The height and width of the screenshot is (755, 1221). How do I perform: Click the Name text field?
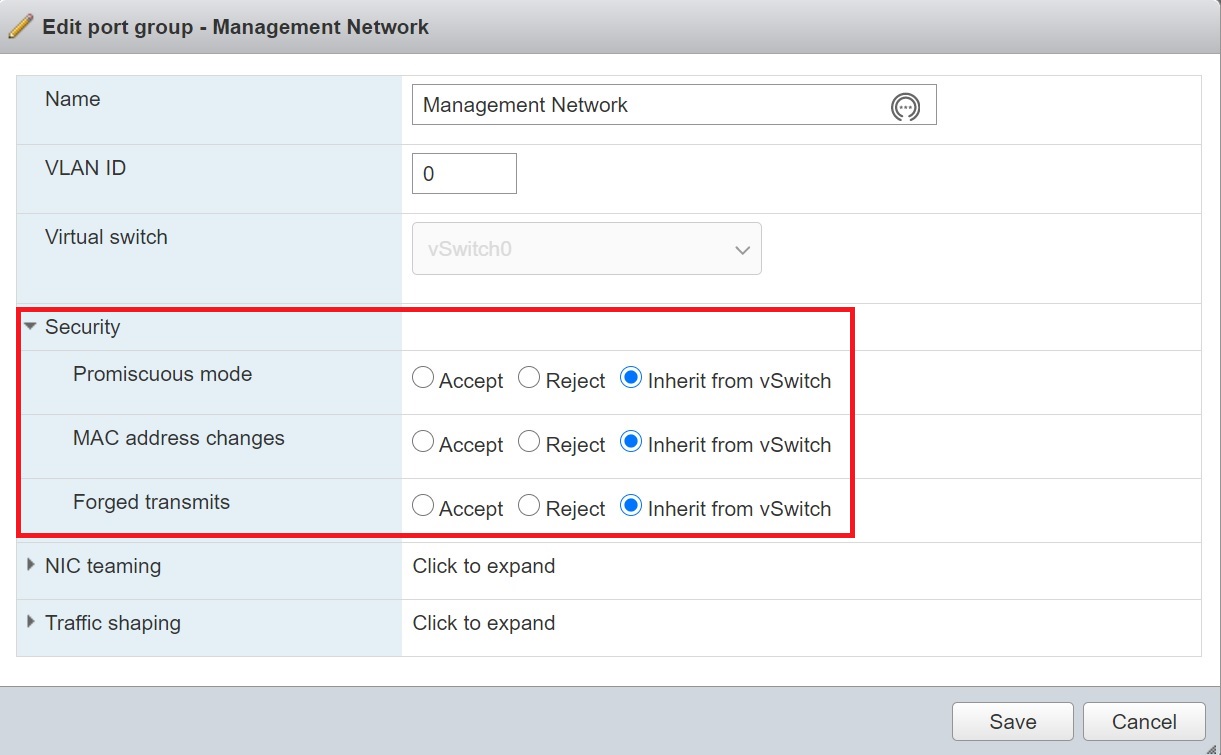click(x=650, y=105)
